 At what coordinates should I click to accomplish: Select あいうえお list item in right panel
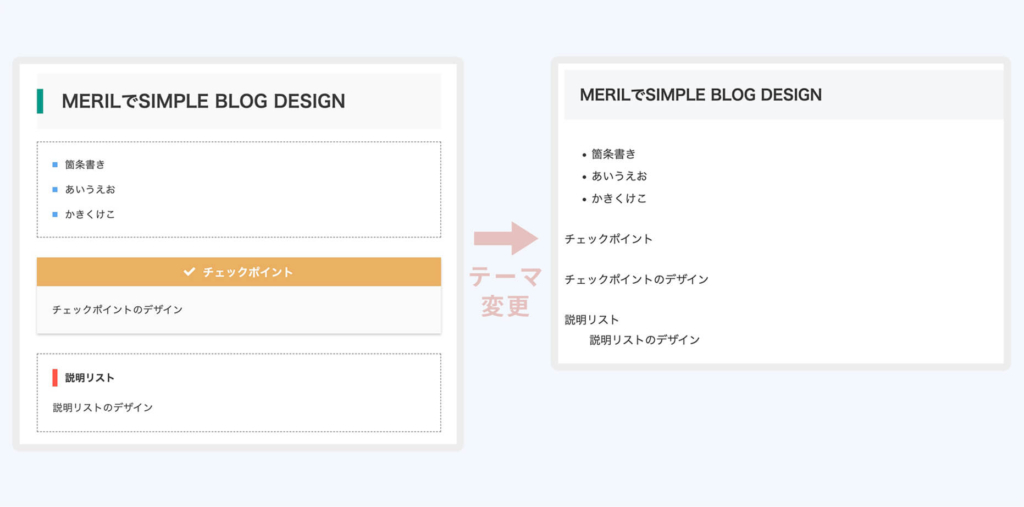(x=619, y=176)
